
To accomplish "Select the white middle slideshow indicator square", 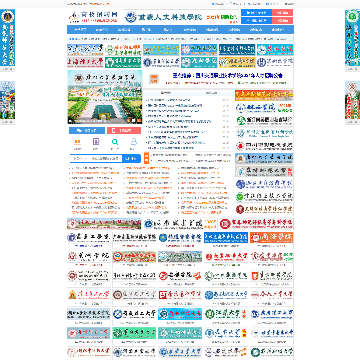I will tap(133, 121).
